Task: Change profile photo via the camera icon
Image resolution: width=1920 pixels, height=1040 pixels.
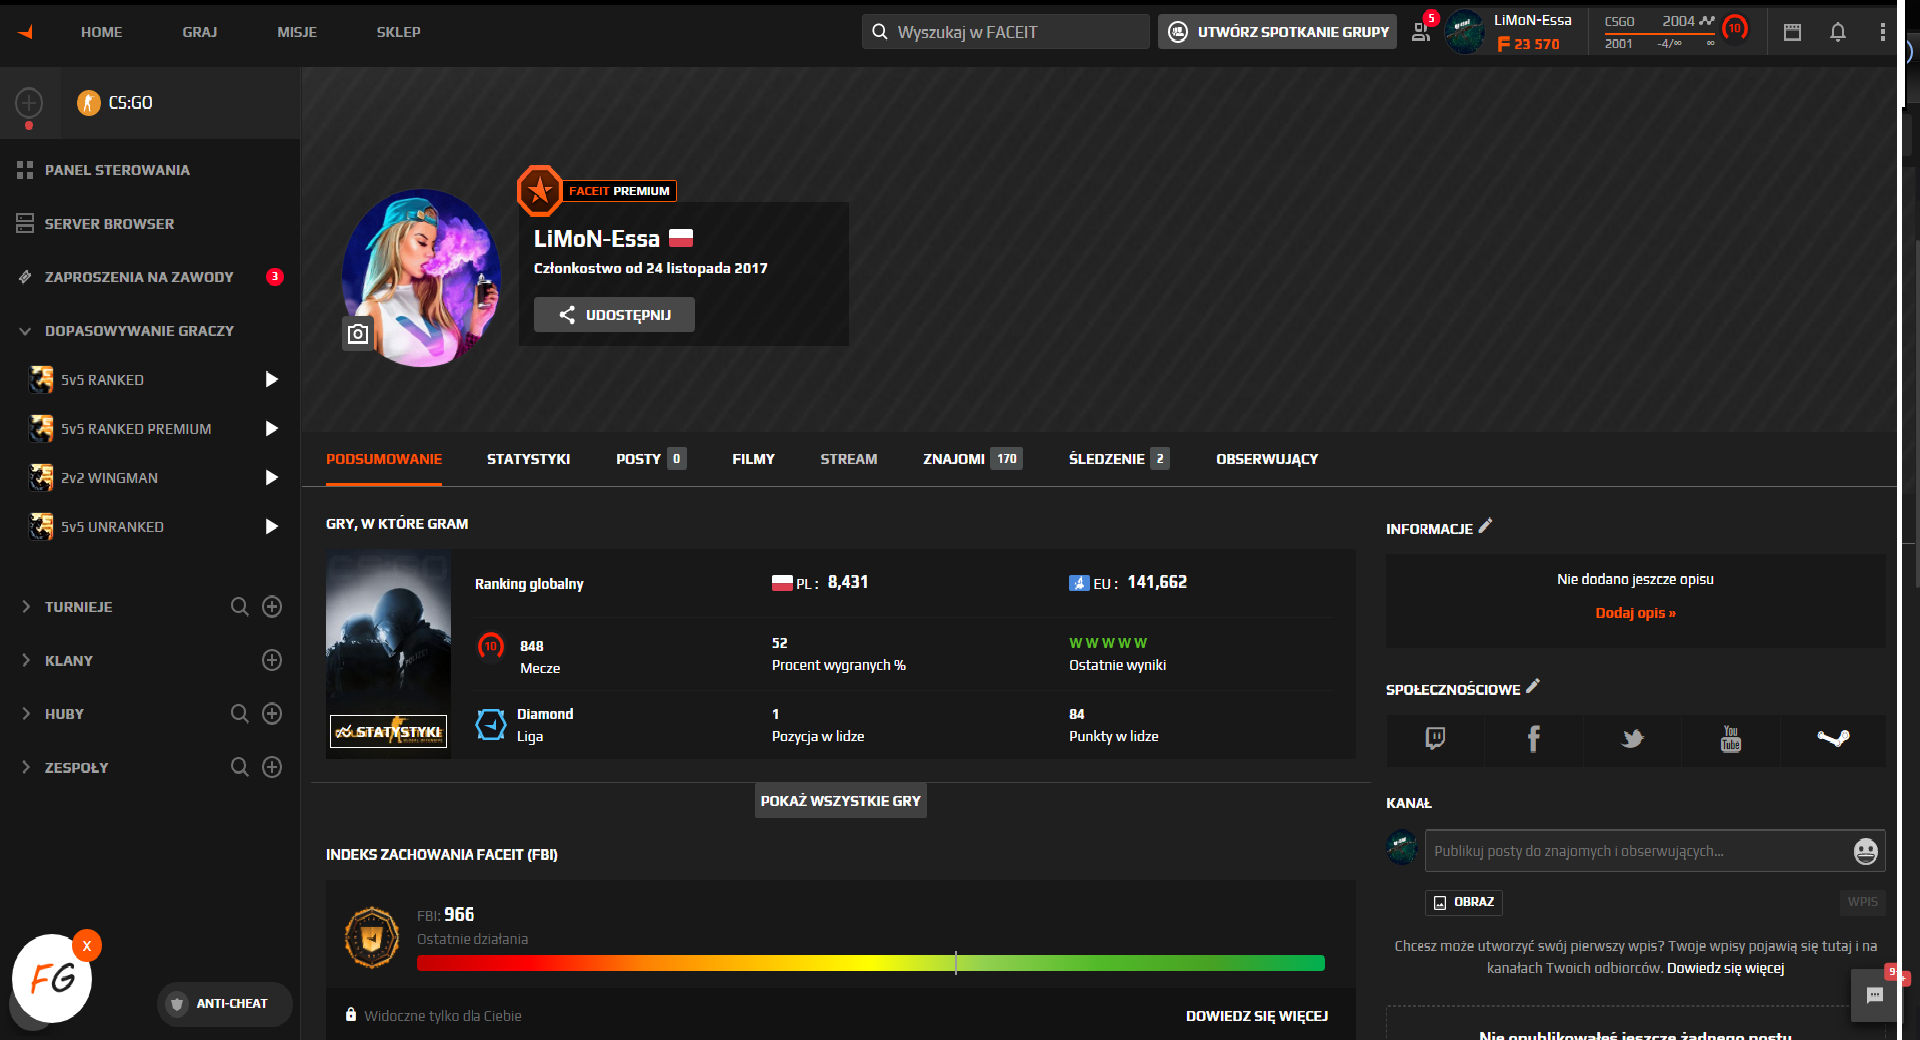Action: [358, 334]
